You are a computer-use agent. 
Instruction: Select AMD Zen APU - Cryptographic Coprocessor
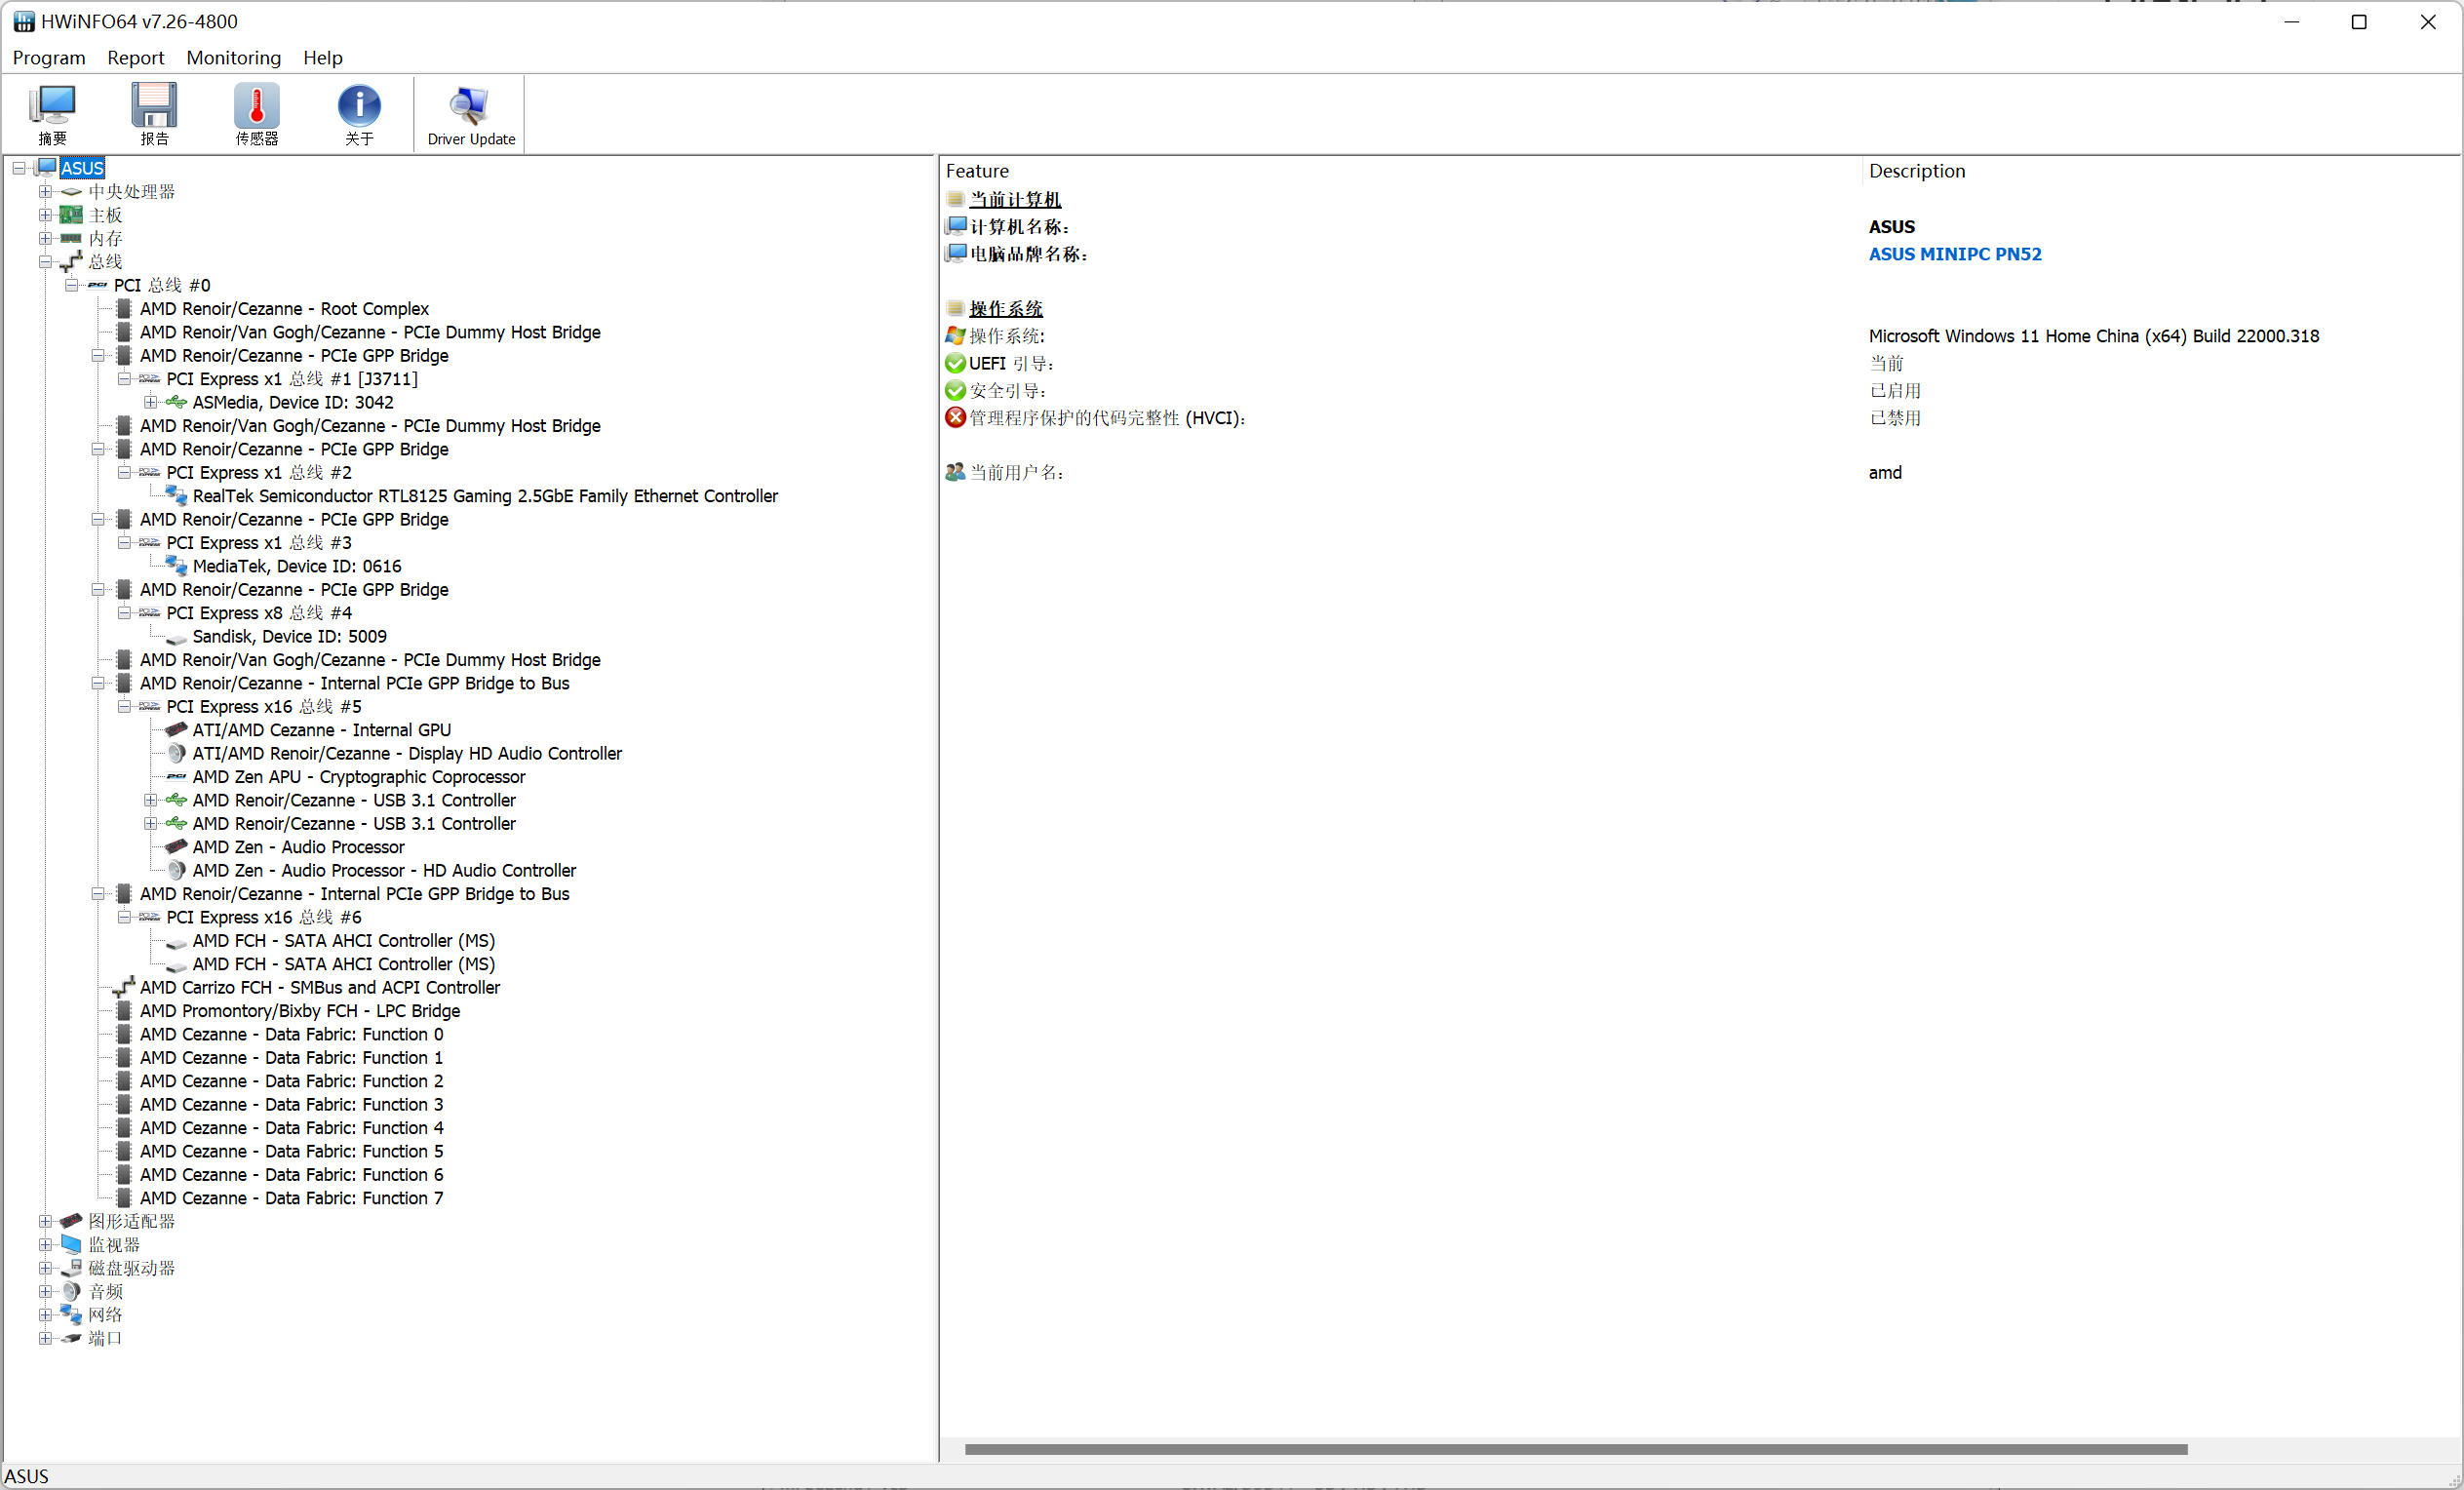tap(359, 777)
